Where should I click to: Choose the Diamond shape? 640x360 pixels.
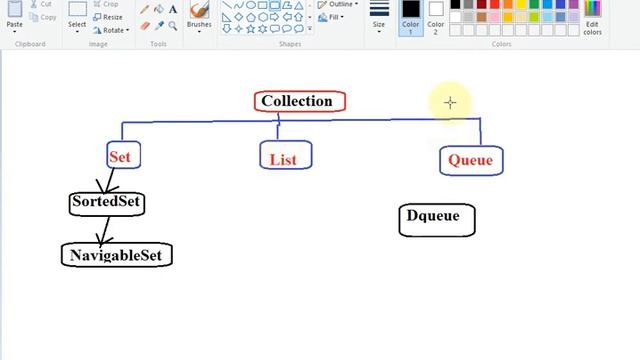239,17
